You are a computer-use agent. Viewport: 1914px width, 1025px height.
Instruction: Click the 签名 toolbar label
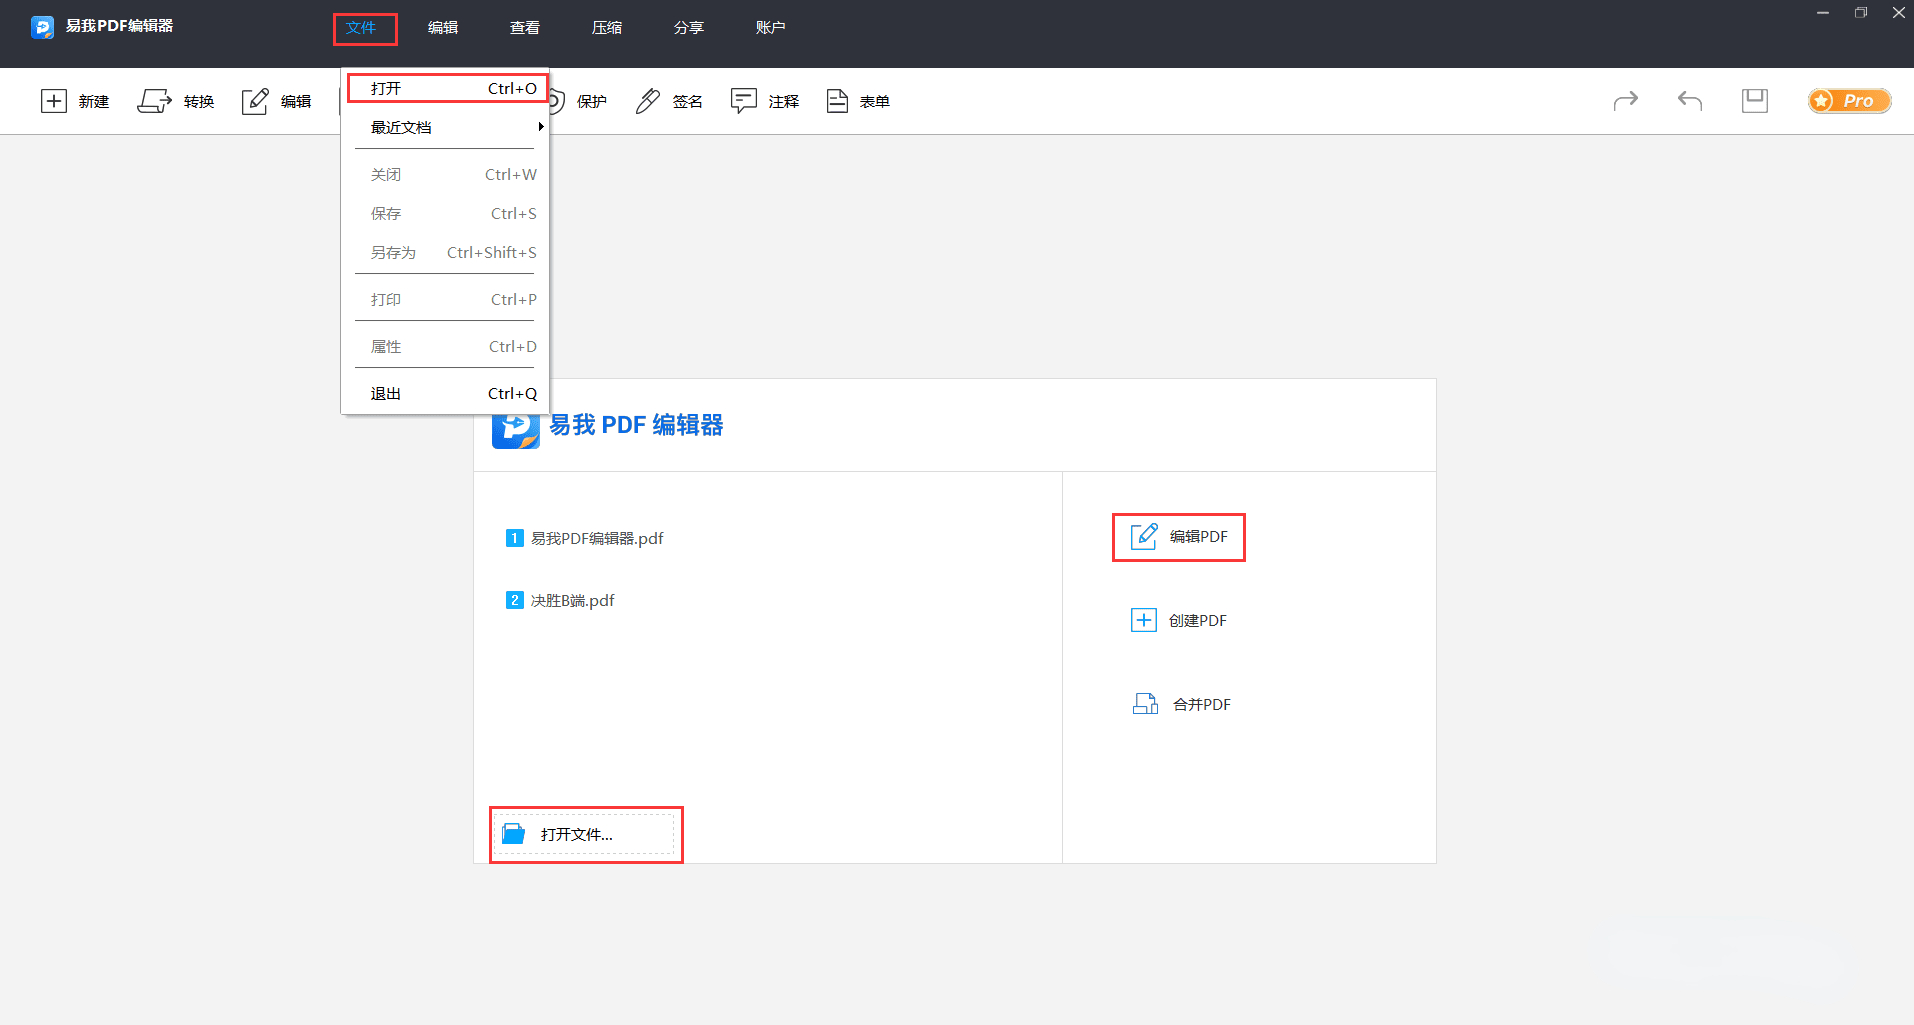pyautogui.click(x=688, y=102)
